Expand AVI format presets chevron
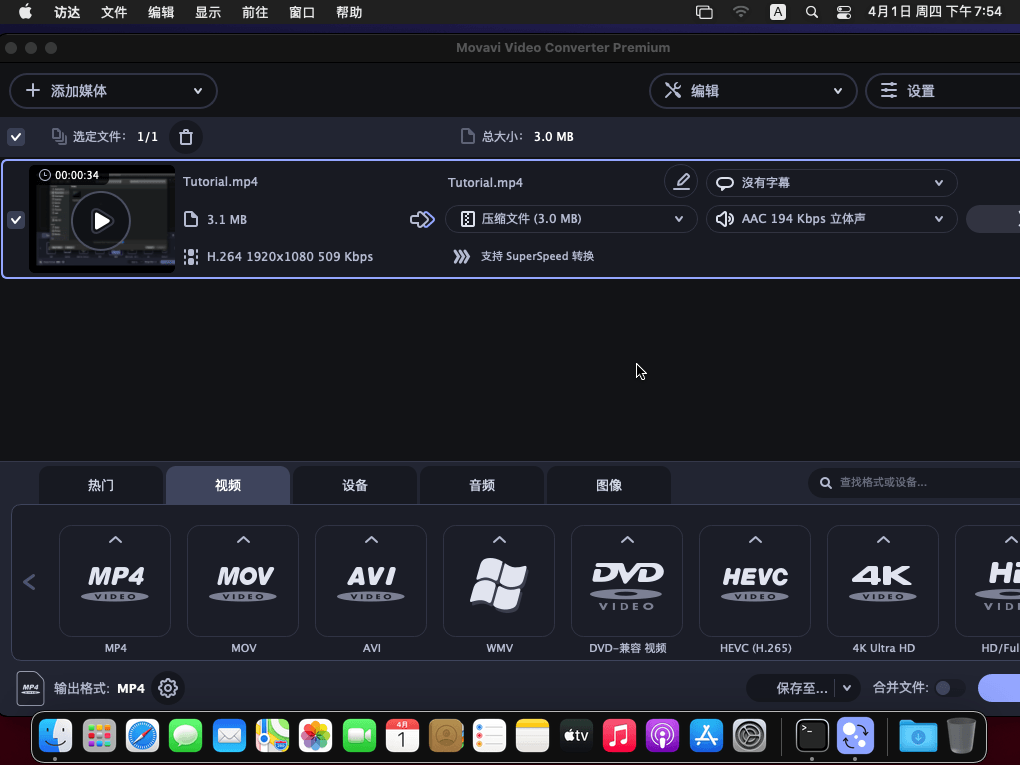 371,540
